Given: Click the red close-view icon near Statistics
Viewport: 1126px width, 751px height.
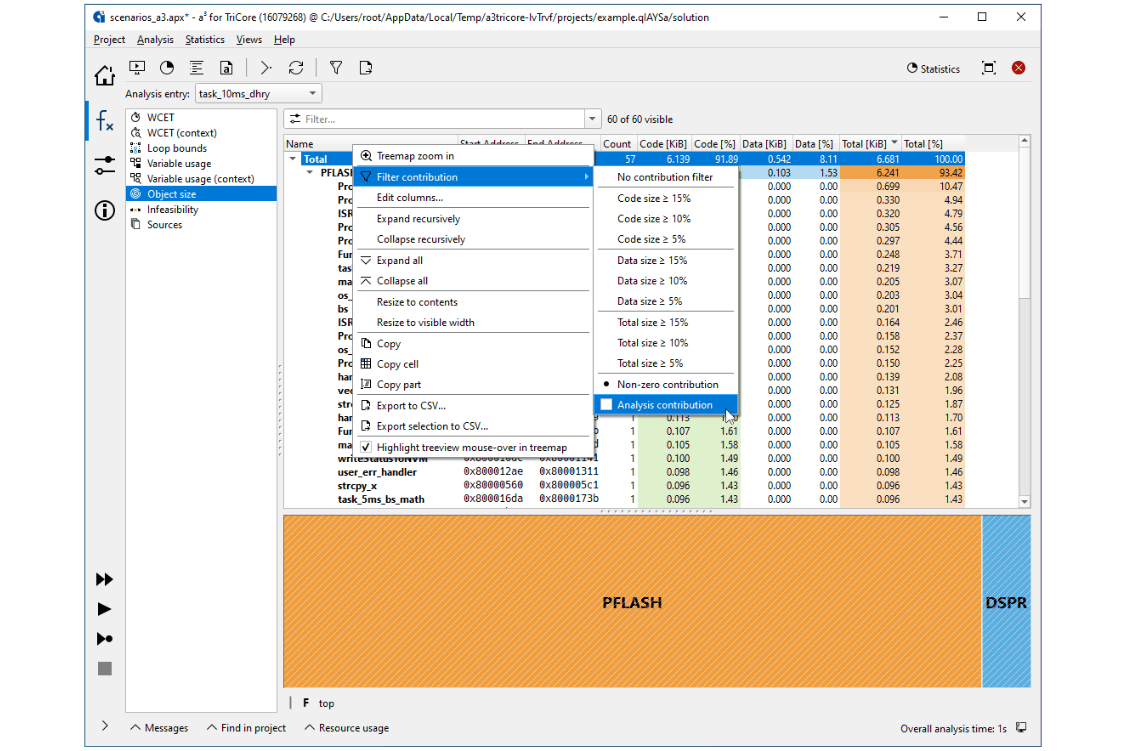Looking at the screenshot, I should (1018, 68).
